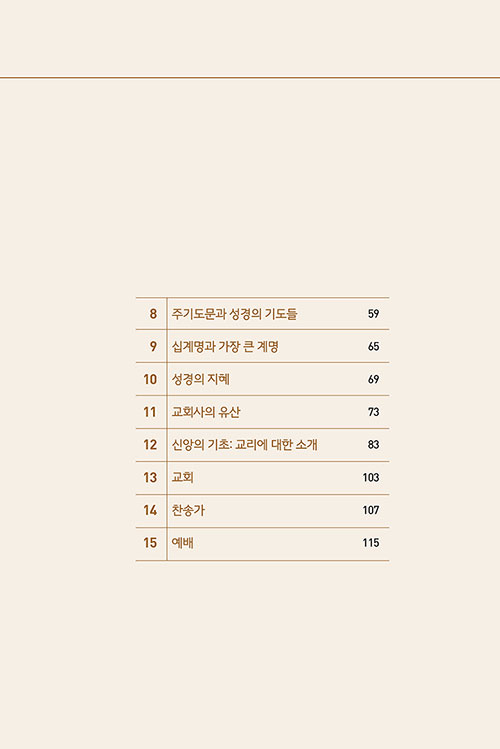Open chapter 8 title 주기도문과 성경의 기도들
This screenshot has height=749, width=500.
(234, 314)
